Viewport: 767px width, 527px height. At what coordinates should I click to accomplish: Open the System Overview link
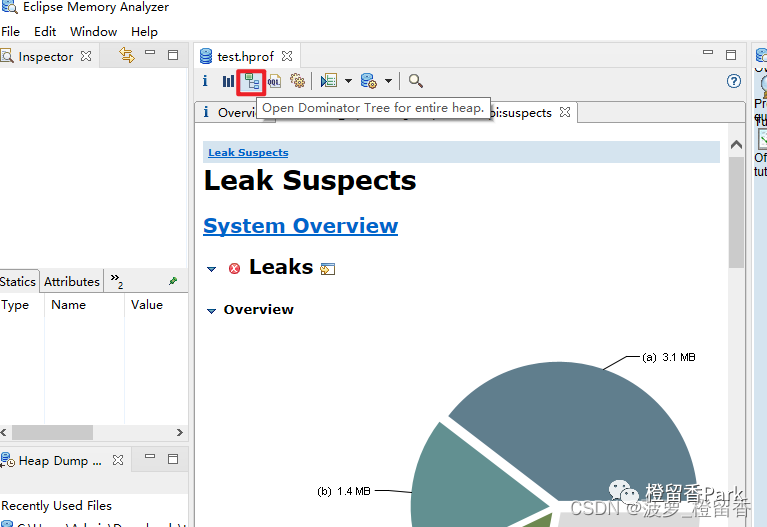click(x=300, y=226)
